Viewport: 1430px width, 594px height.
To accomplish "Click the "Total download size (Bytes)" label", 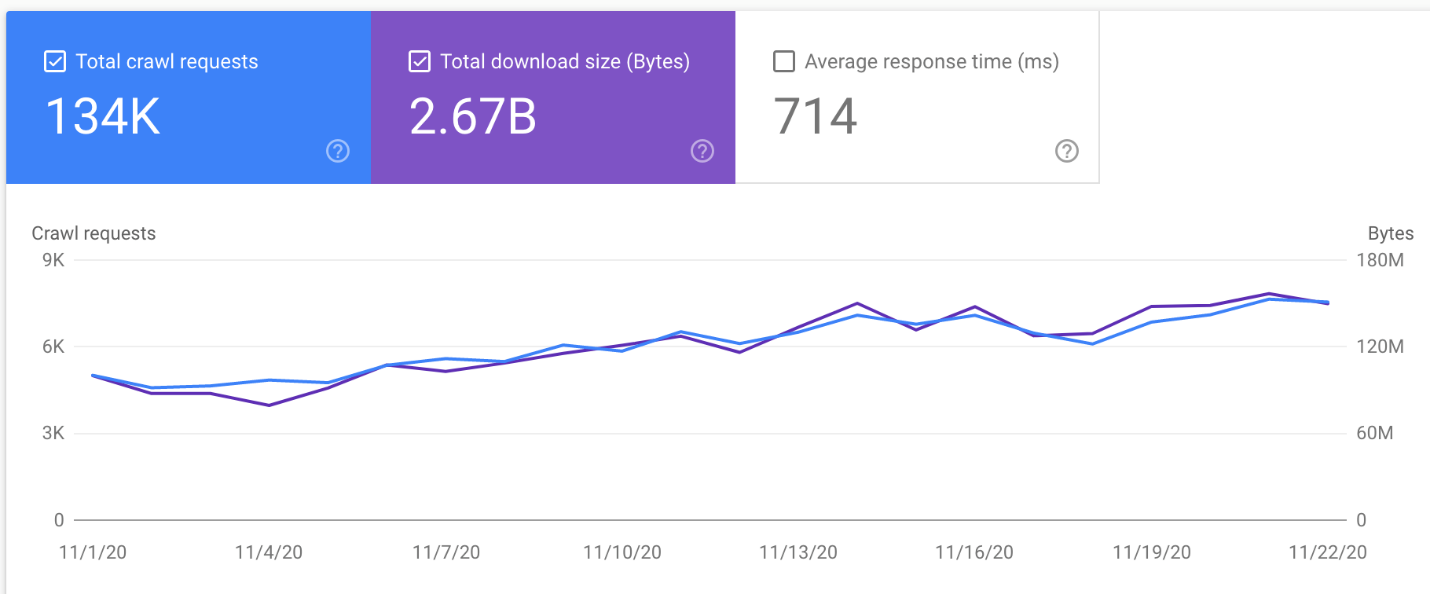I will (565, 62).
